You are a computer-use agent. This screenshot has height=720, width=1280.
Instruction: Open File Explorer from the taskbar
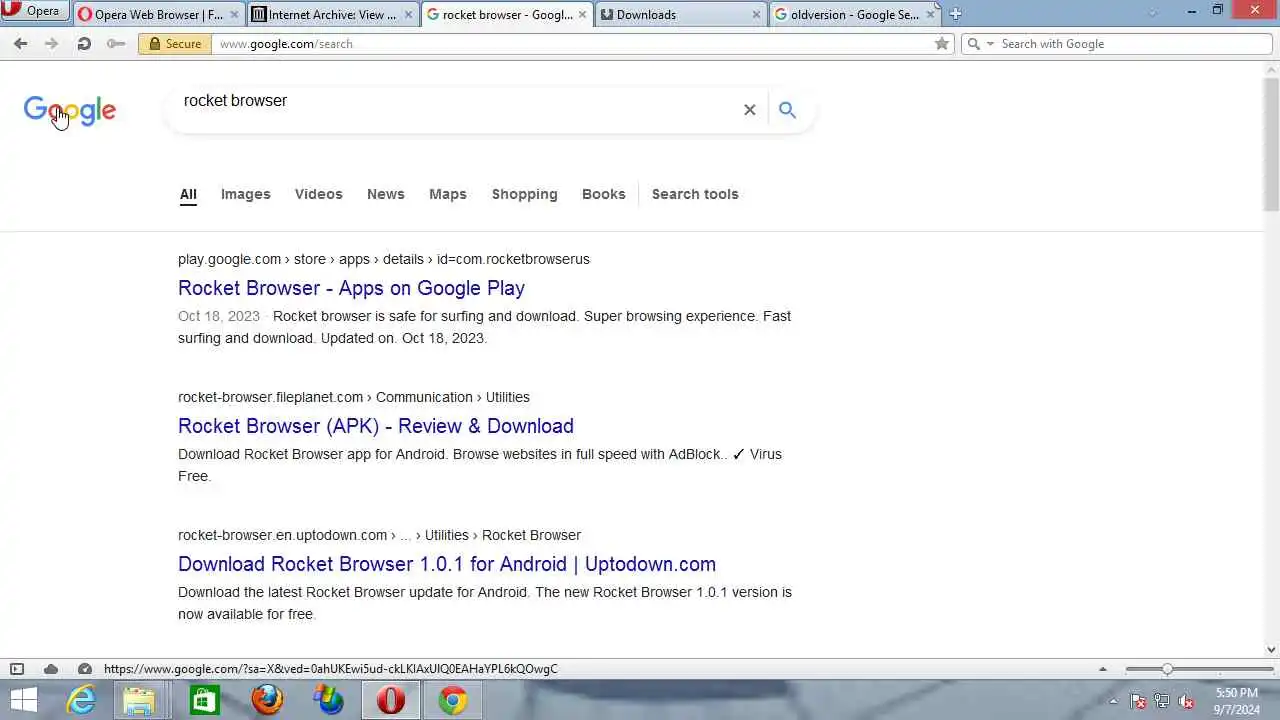140,700
